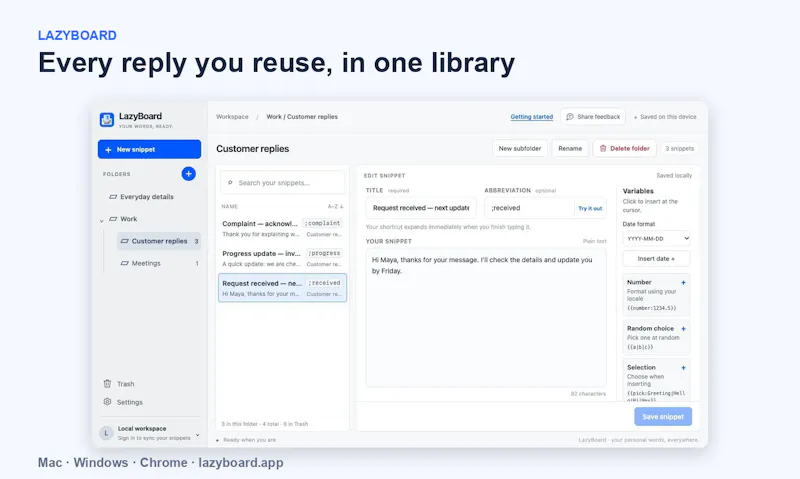This screenshot has height=479, width=800.
Task: Add a folder using the round plus button
Action: click(x=188, y=174)
